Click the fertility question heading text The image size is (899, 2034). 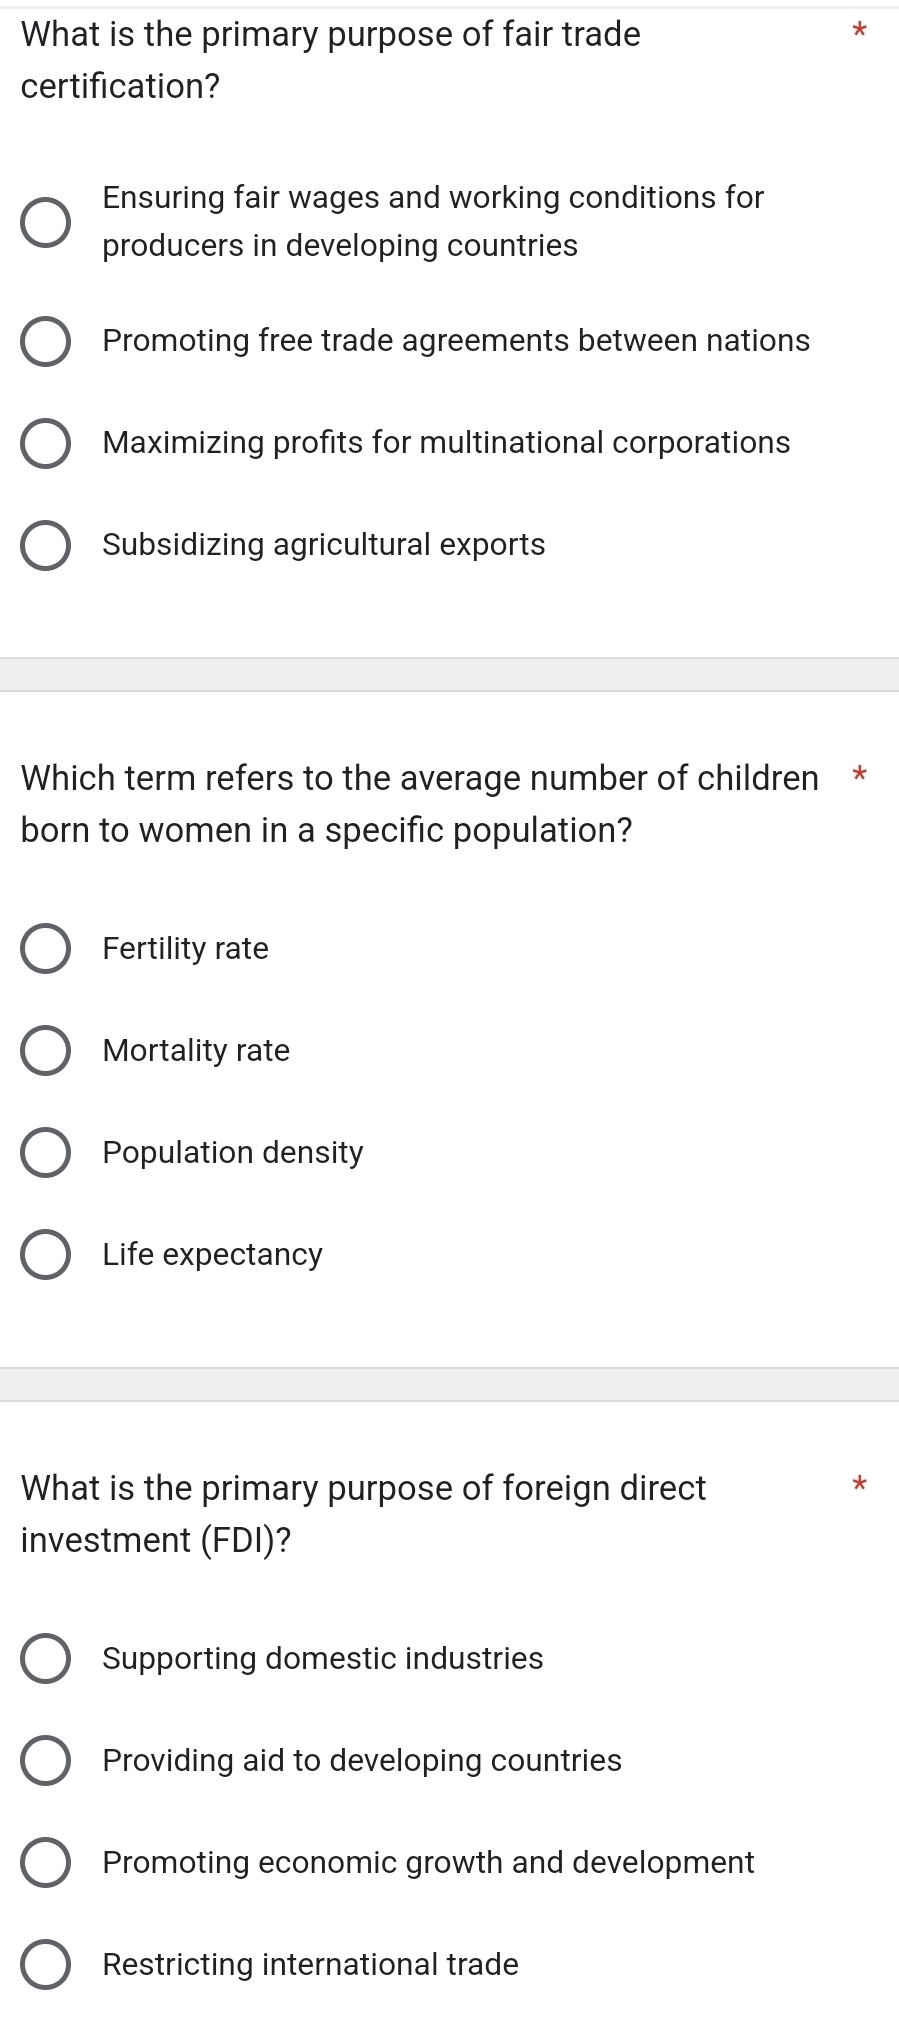[420, 804]
